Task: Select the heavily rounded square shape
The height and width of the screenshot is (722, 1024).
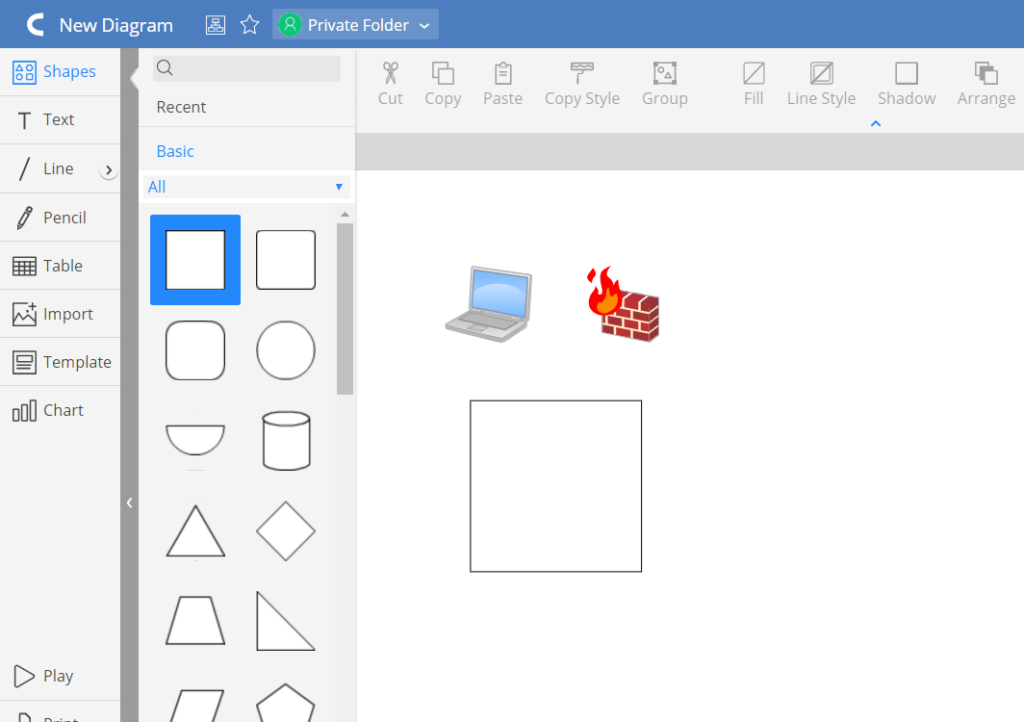Action: [x=195, y=351]
